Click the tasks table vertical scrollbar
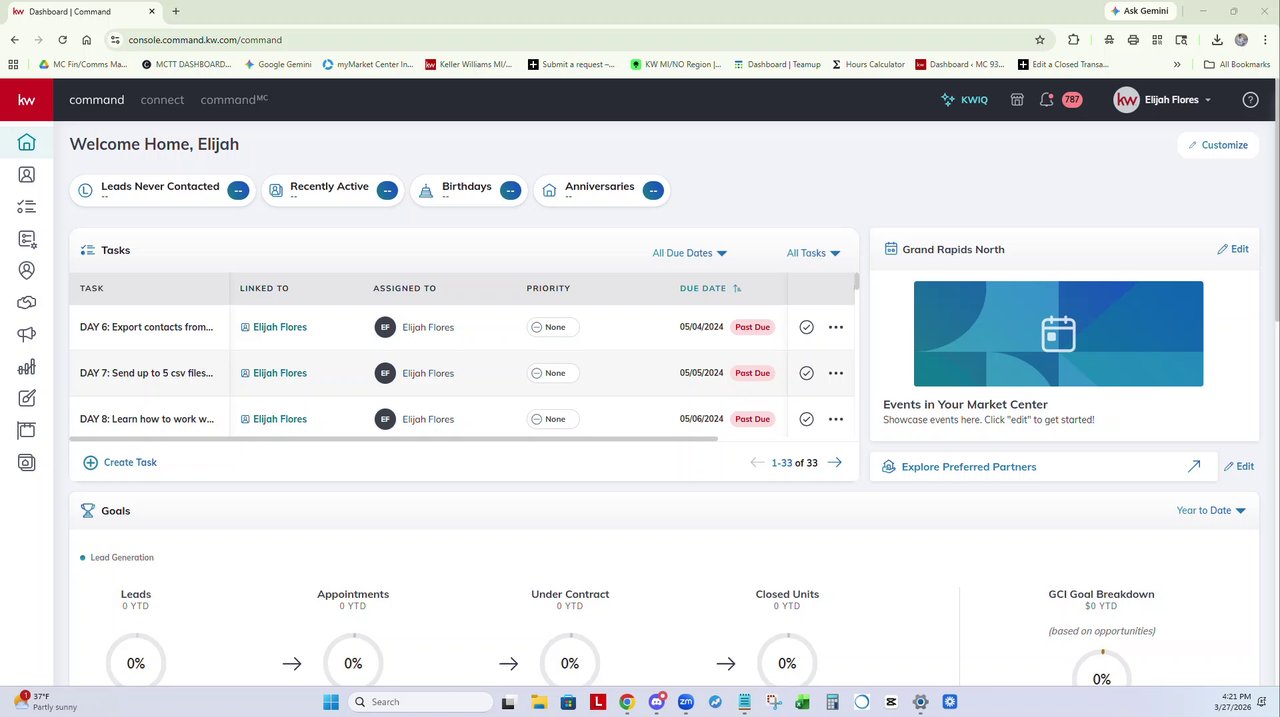The height and width of the screenshot is (717, 1280). tap(856, 281)
